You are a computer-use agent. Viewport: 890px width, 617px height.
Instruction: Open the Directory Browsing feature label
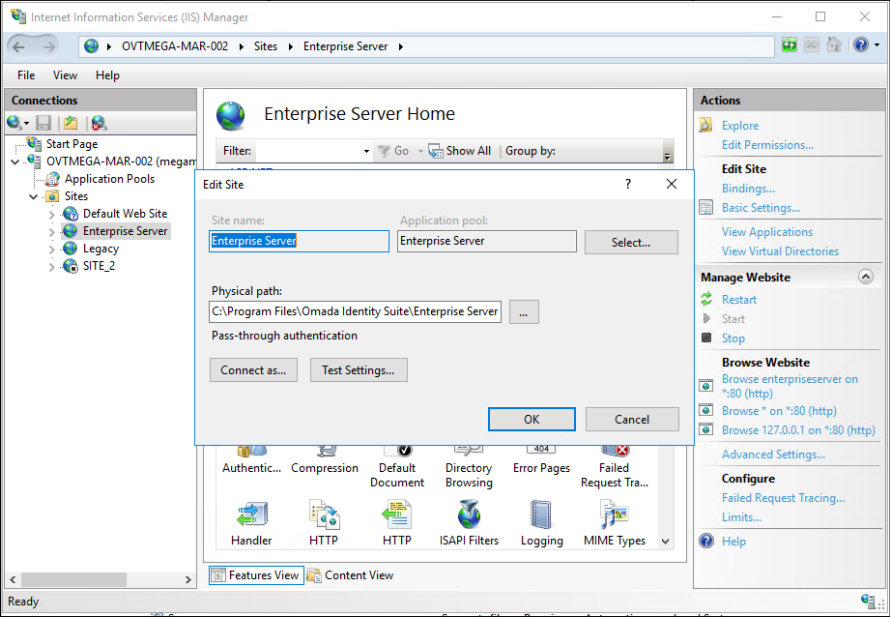[469, 475]
